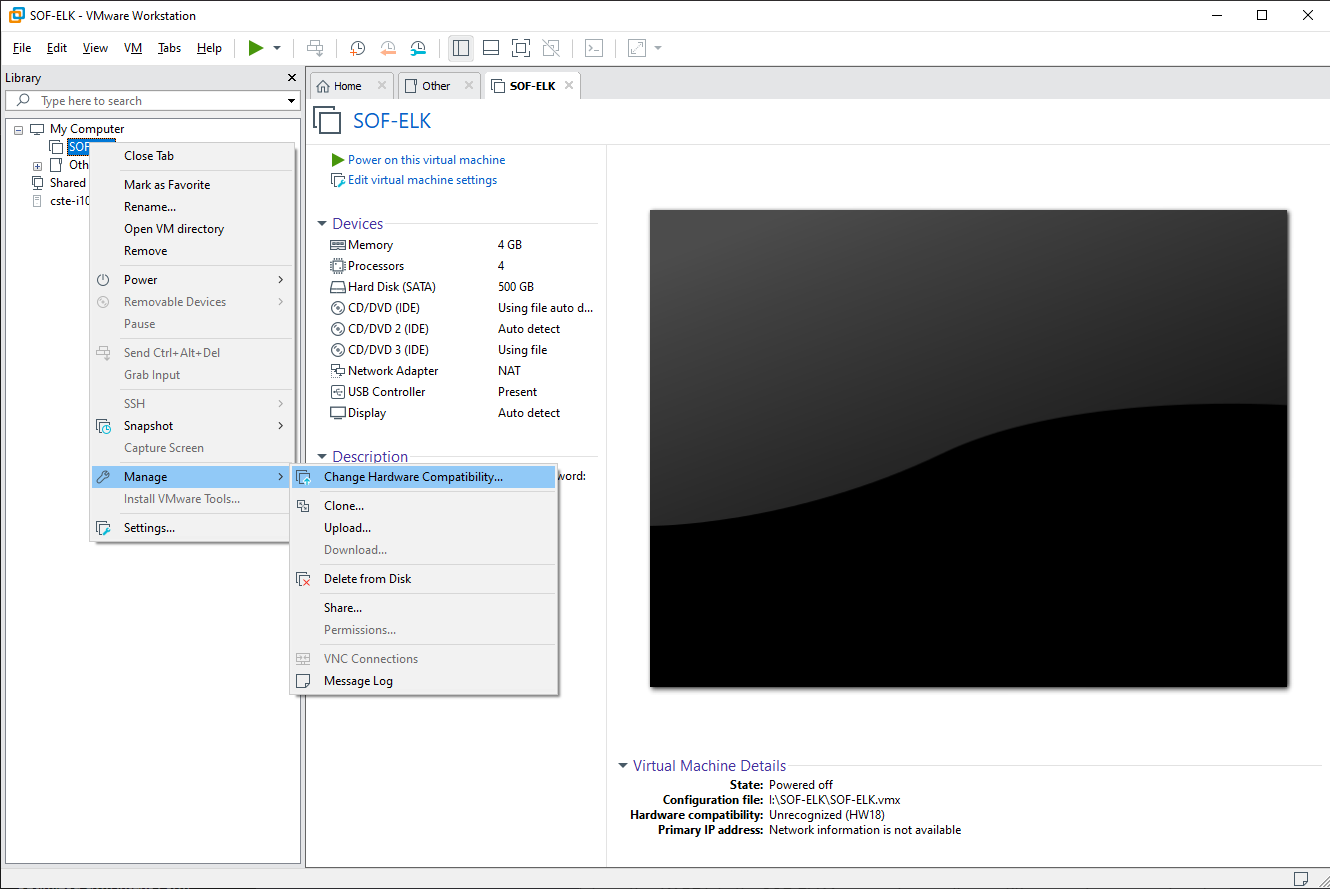
Task: Click the green Power On play icon
Action: [x=256, y=48]
